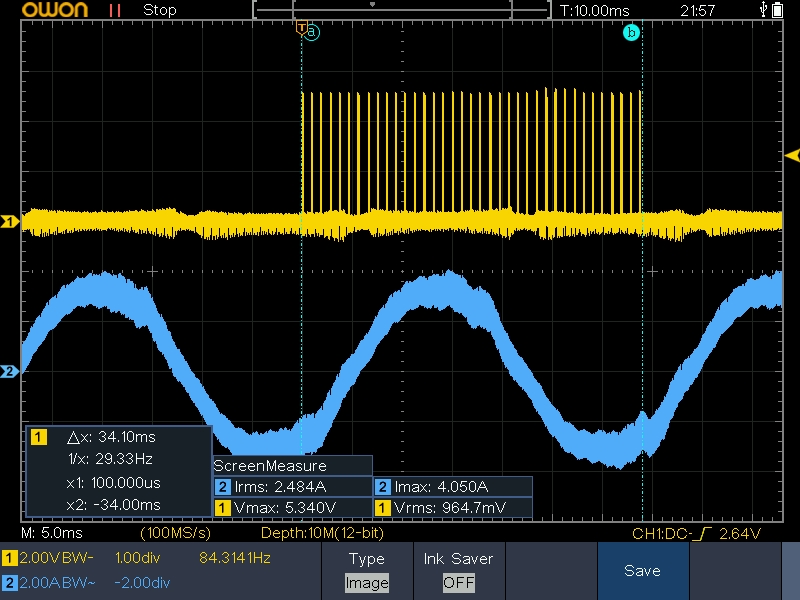Screen dimensions: 800x600
Task: Click the channel 2 2.00A scale readout
Action: (57, 582)
